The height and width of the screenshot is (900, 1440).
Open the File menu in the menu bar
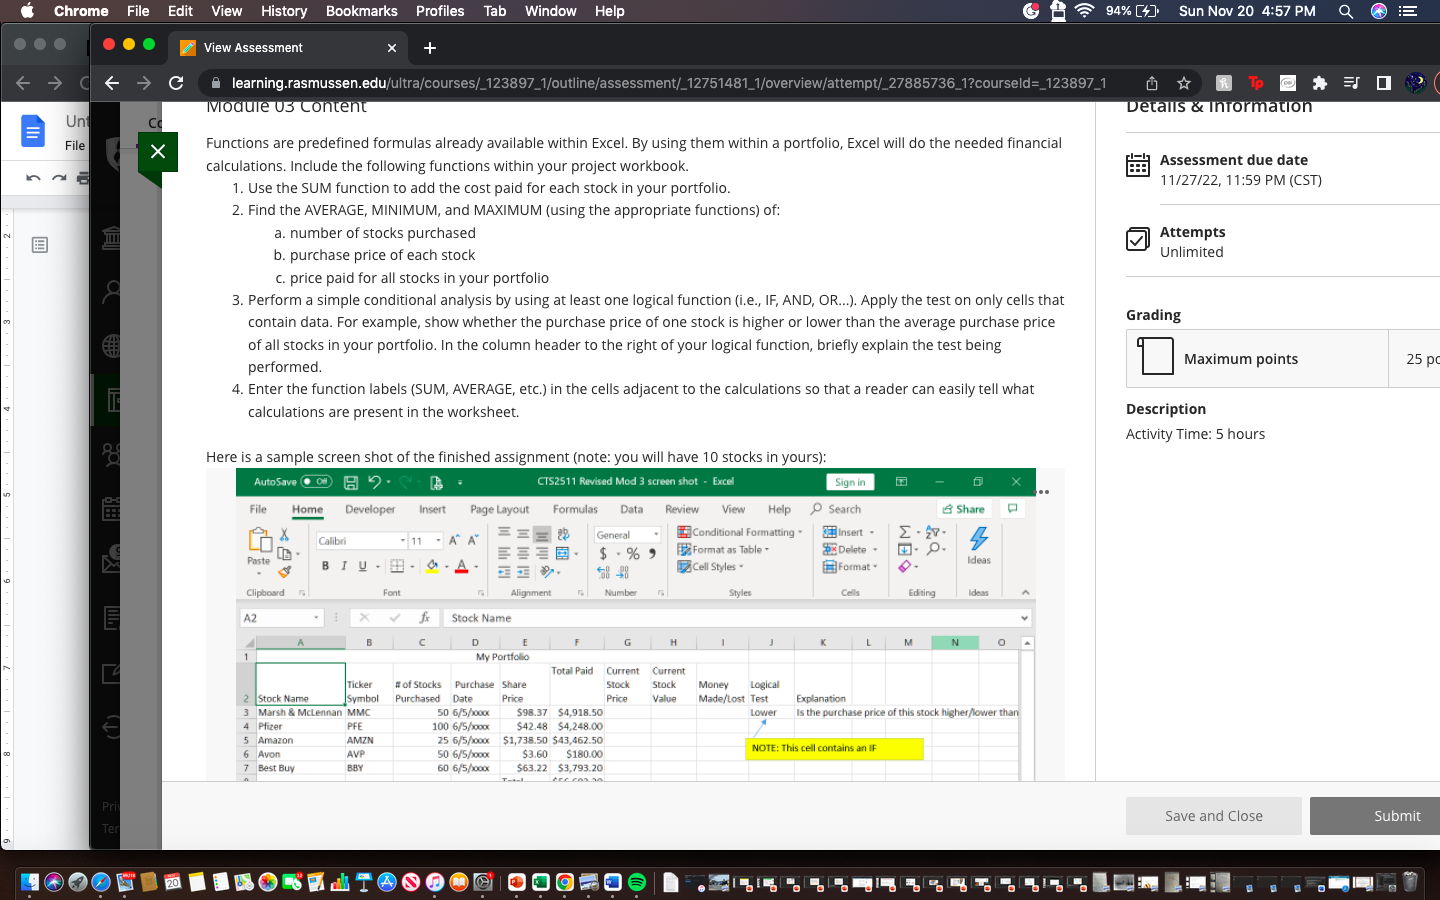pyautogui.click(x=138, y=11)
